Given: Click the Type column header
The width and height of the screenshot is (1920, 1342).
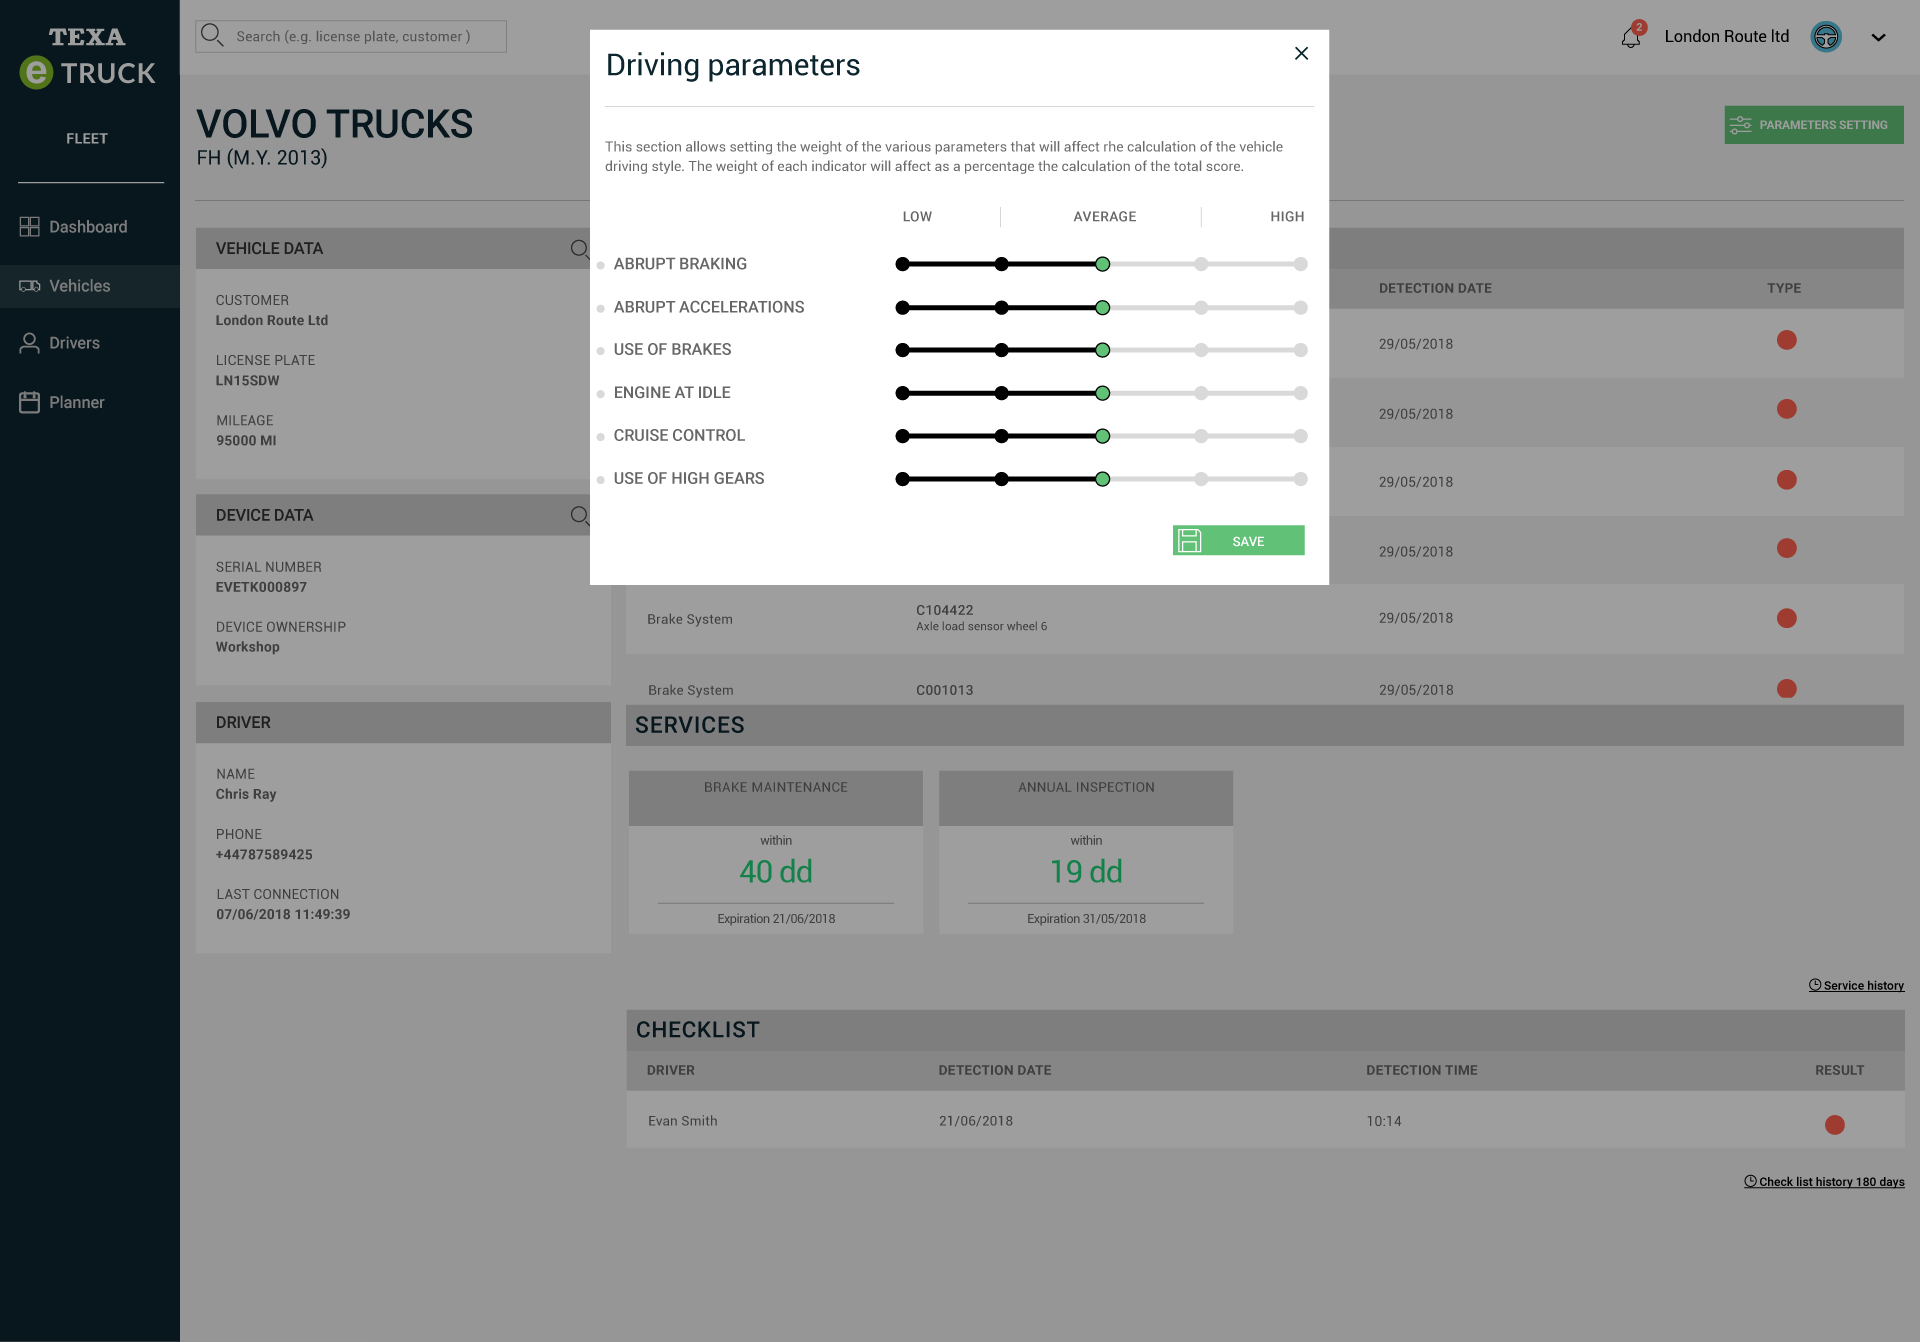Looking at the screenshot, I should point(1784,288).
